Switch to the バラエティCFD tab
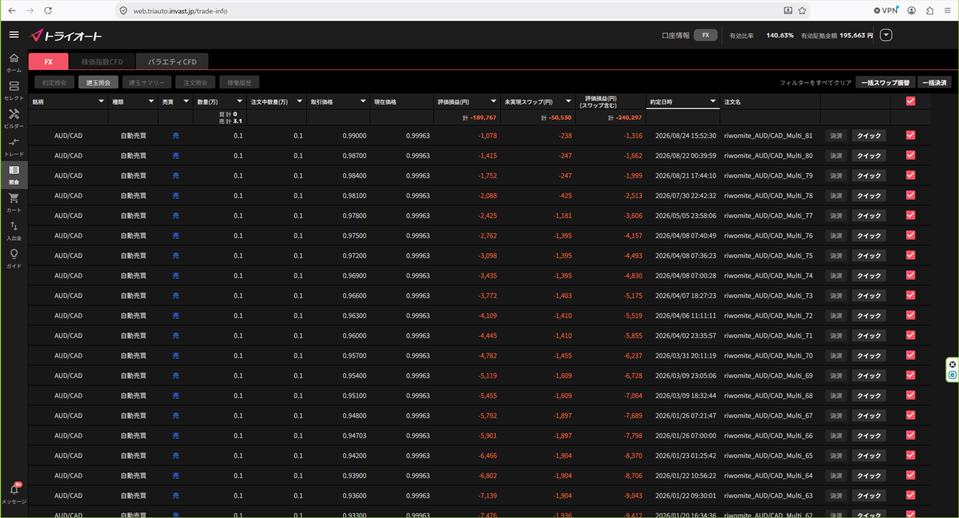Image resolution: width=959 pixels, height=518 pixels. [172, 62]
